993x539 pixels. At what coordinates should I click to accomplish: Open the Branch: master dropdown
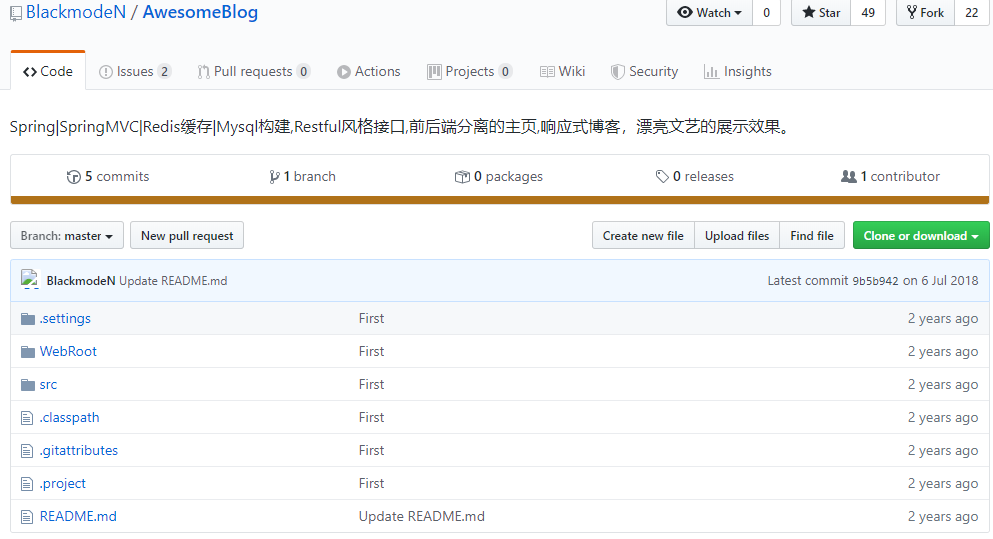pyautogui.click(x=66, y=236)
